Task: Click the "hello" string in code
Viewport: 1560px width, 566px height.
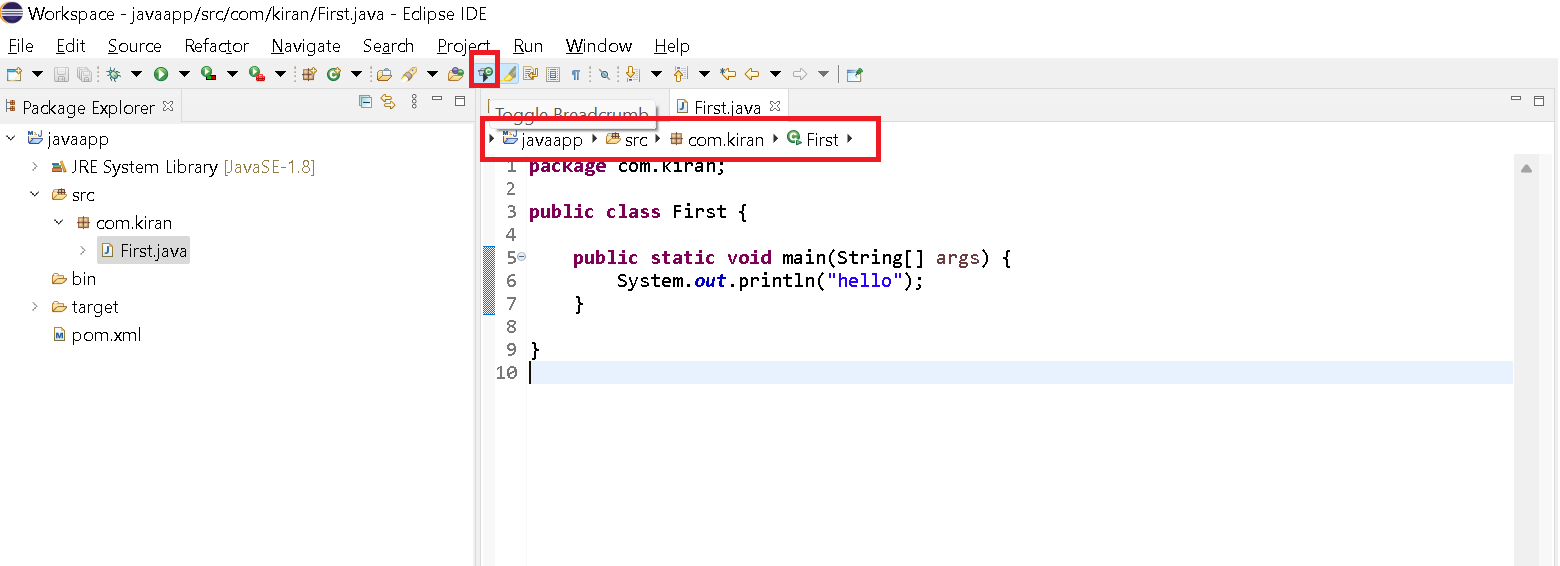Action: pyautogui.click(x=865, y=281)
